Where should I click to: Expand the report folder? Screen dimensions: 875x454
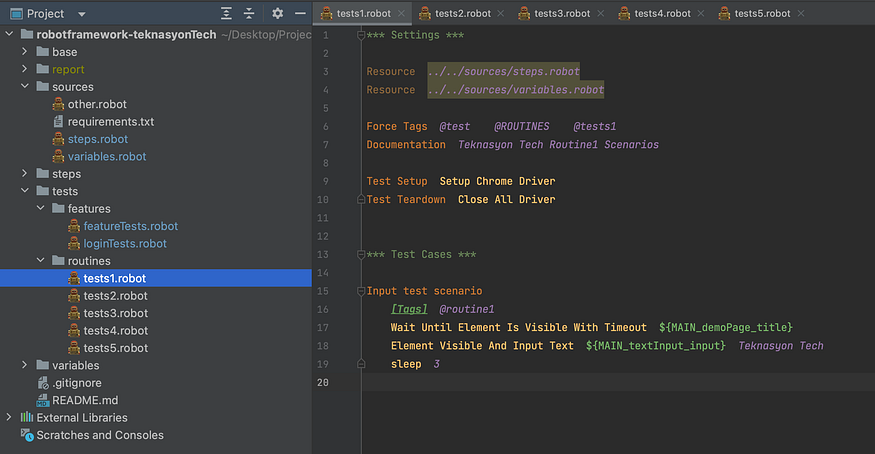pyautogui.click(x=25, y=69)
